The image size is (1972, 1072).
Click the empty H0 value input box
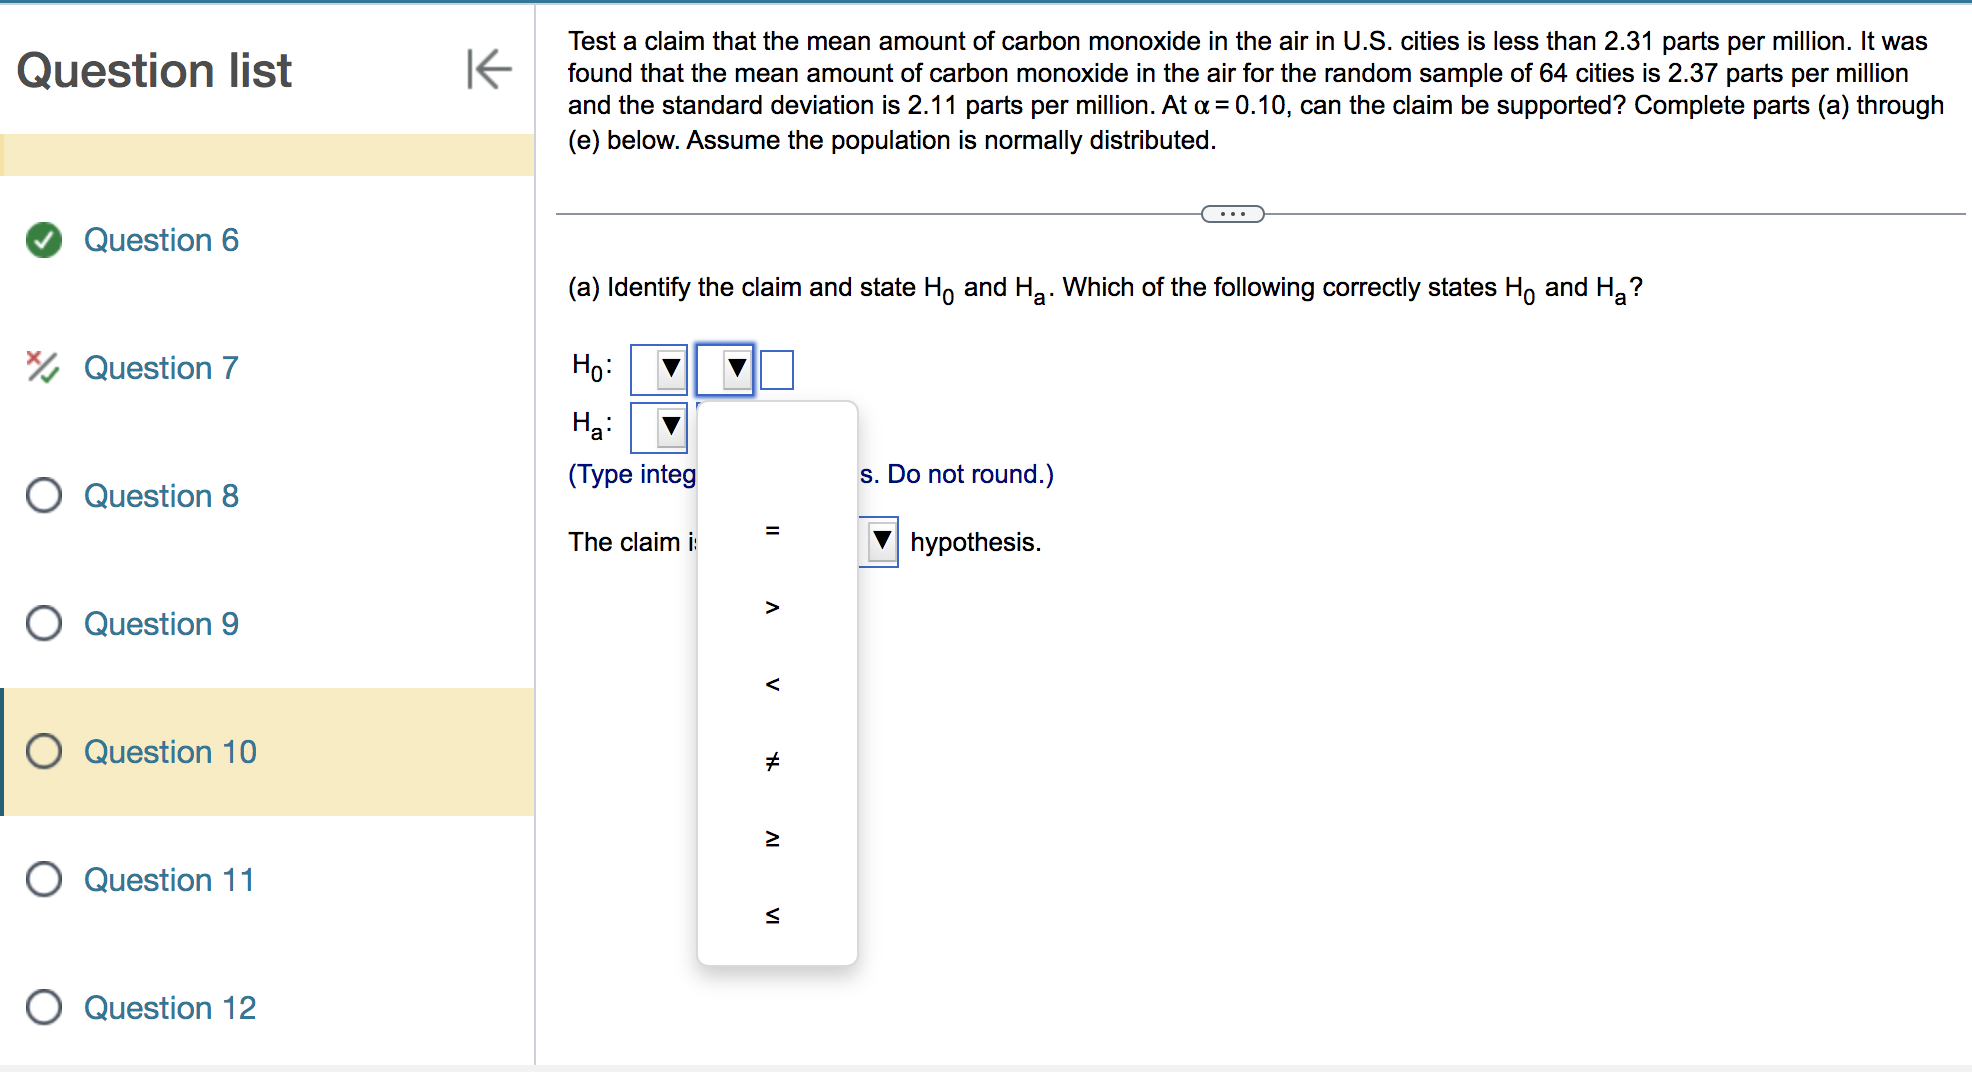[x=777, y=368]
